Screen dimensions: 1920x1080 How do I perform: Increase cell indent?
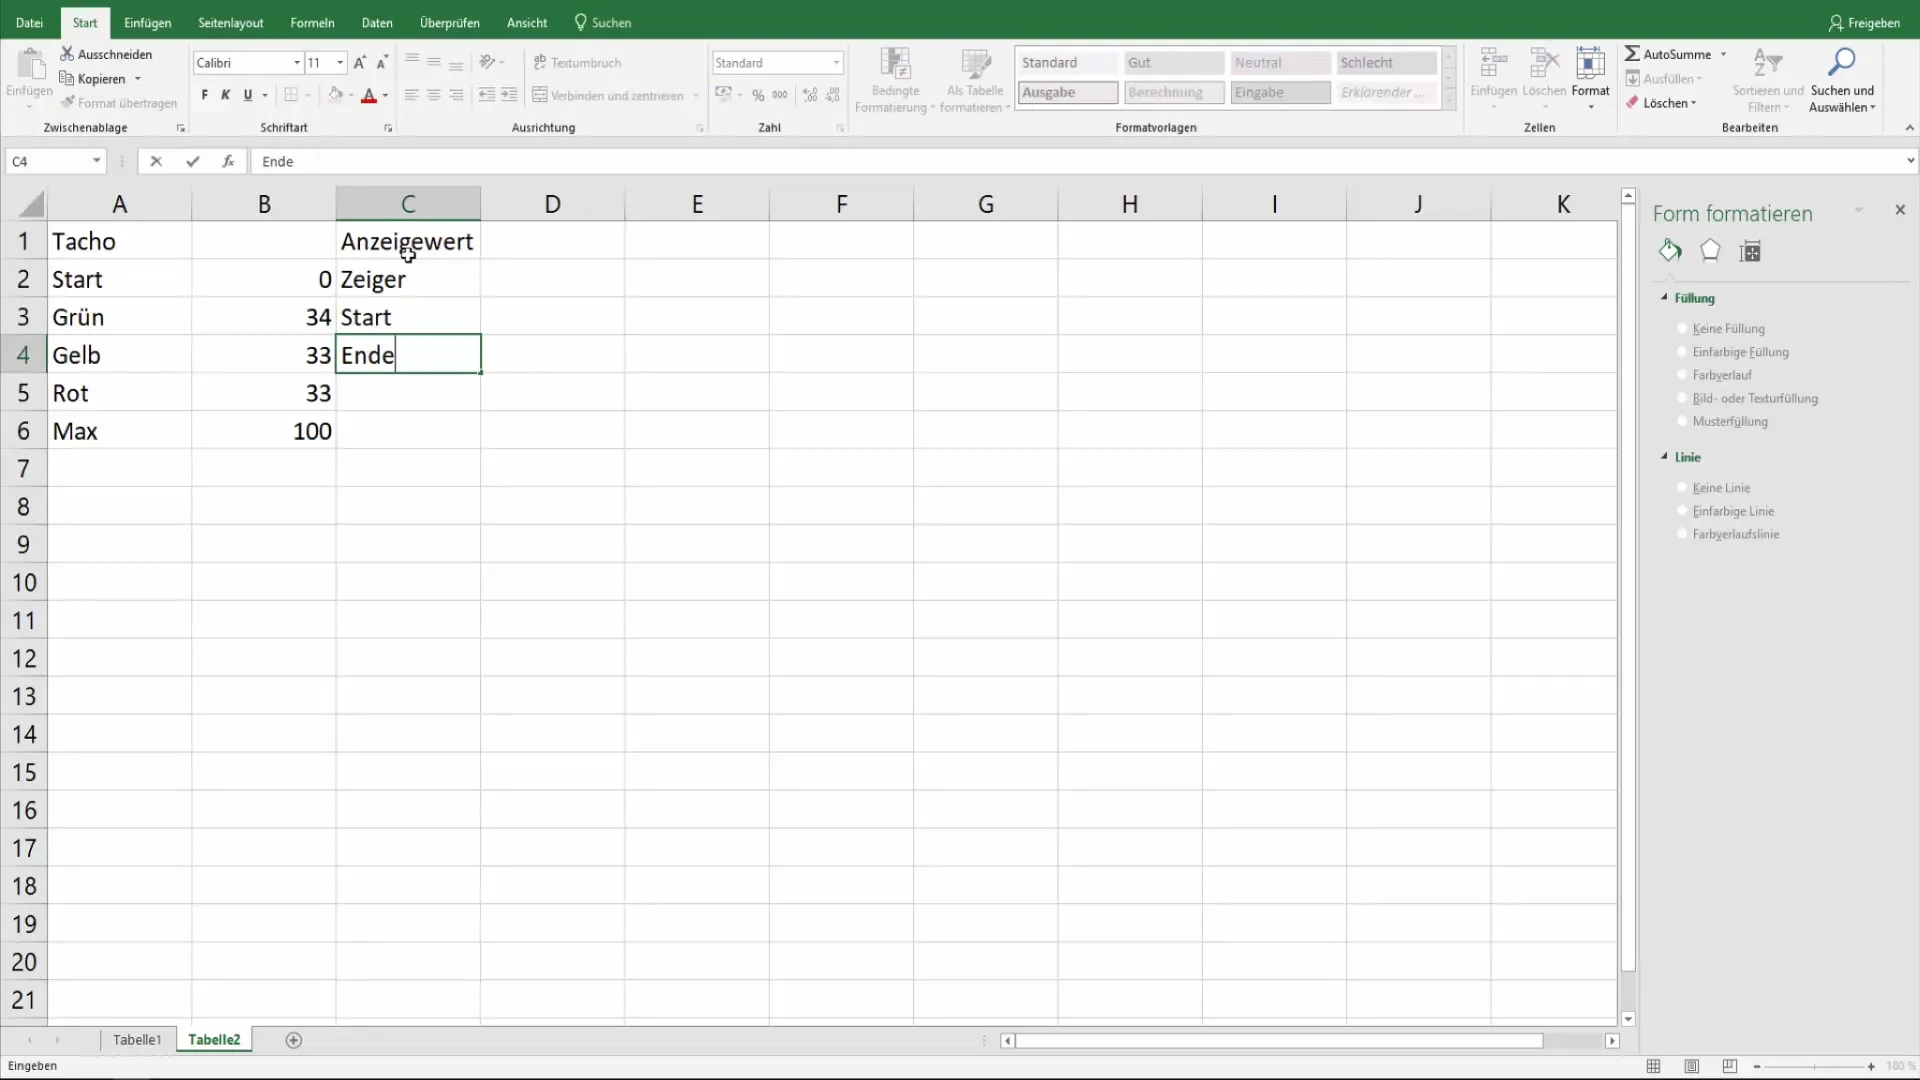pyautogui.click(x=509, y=95)
